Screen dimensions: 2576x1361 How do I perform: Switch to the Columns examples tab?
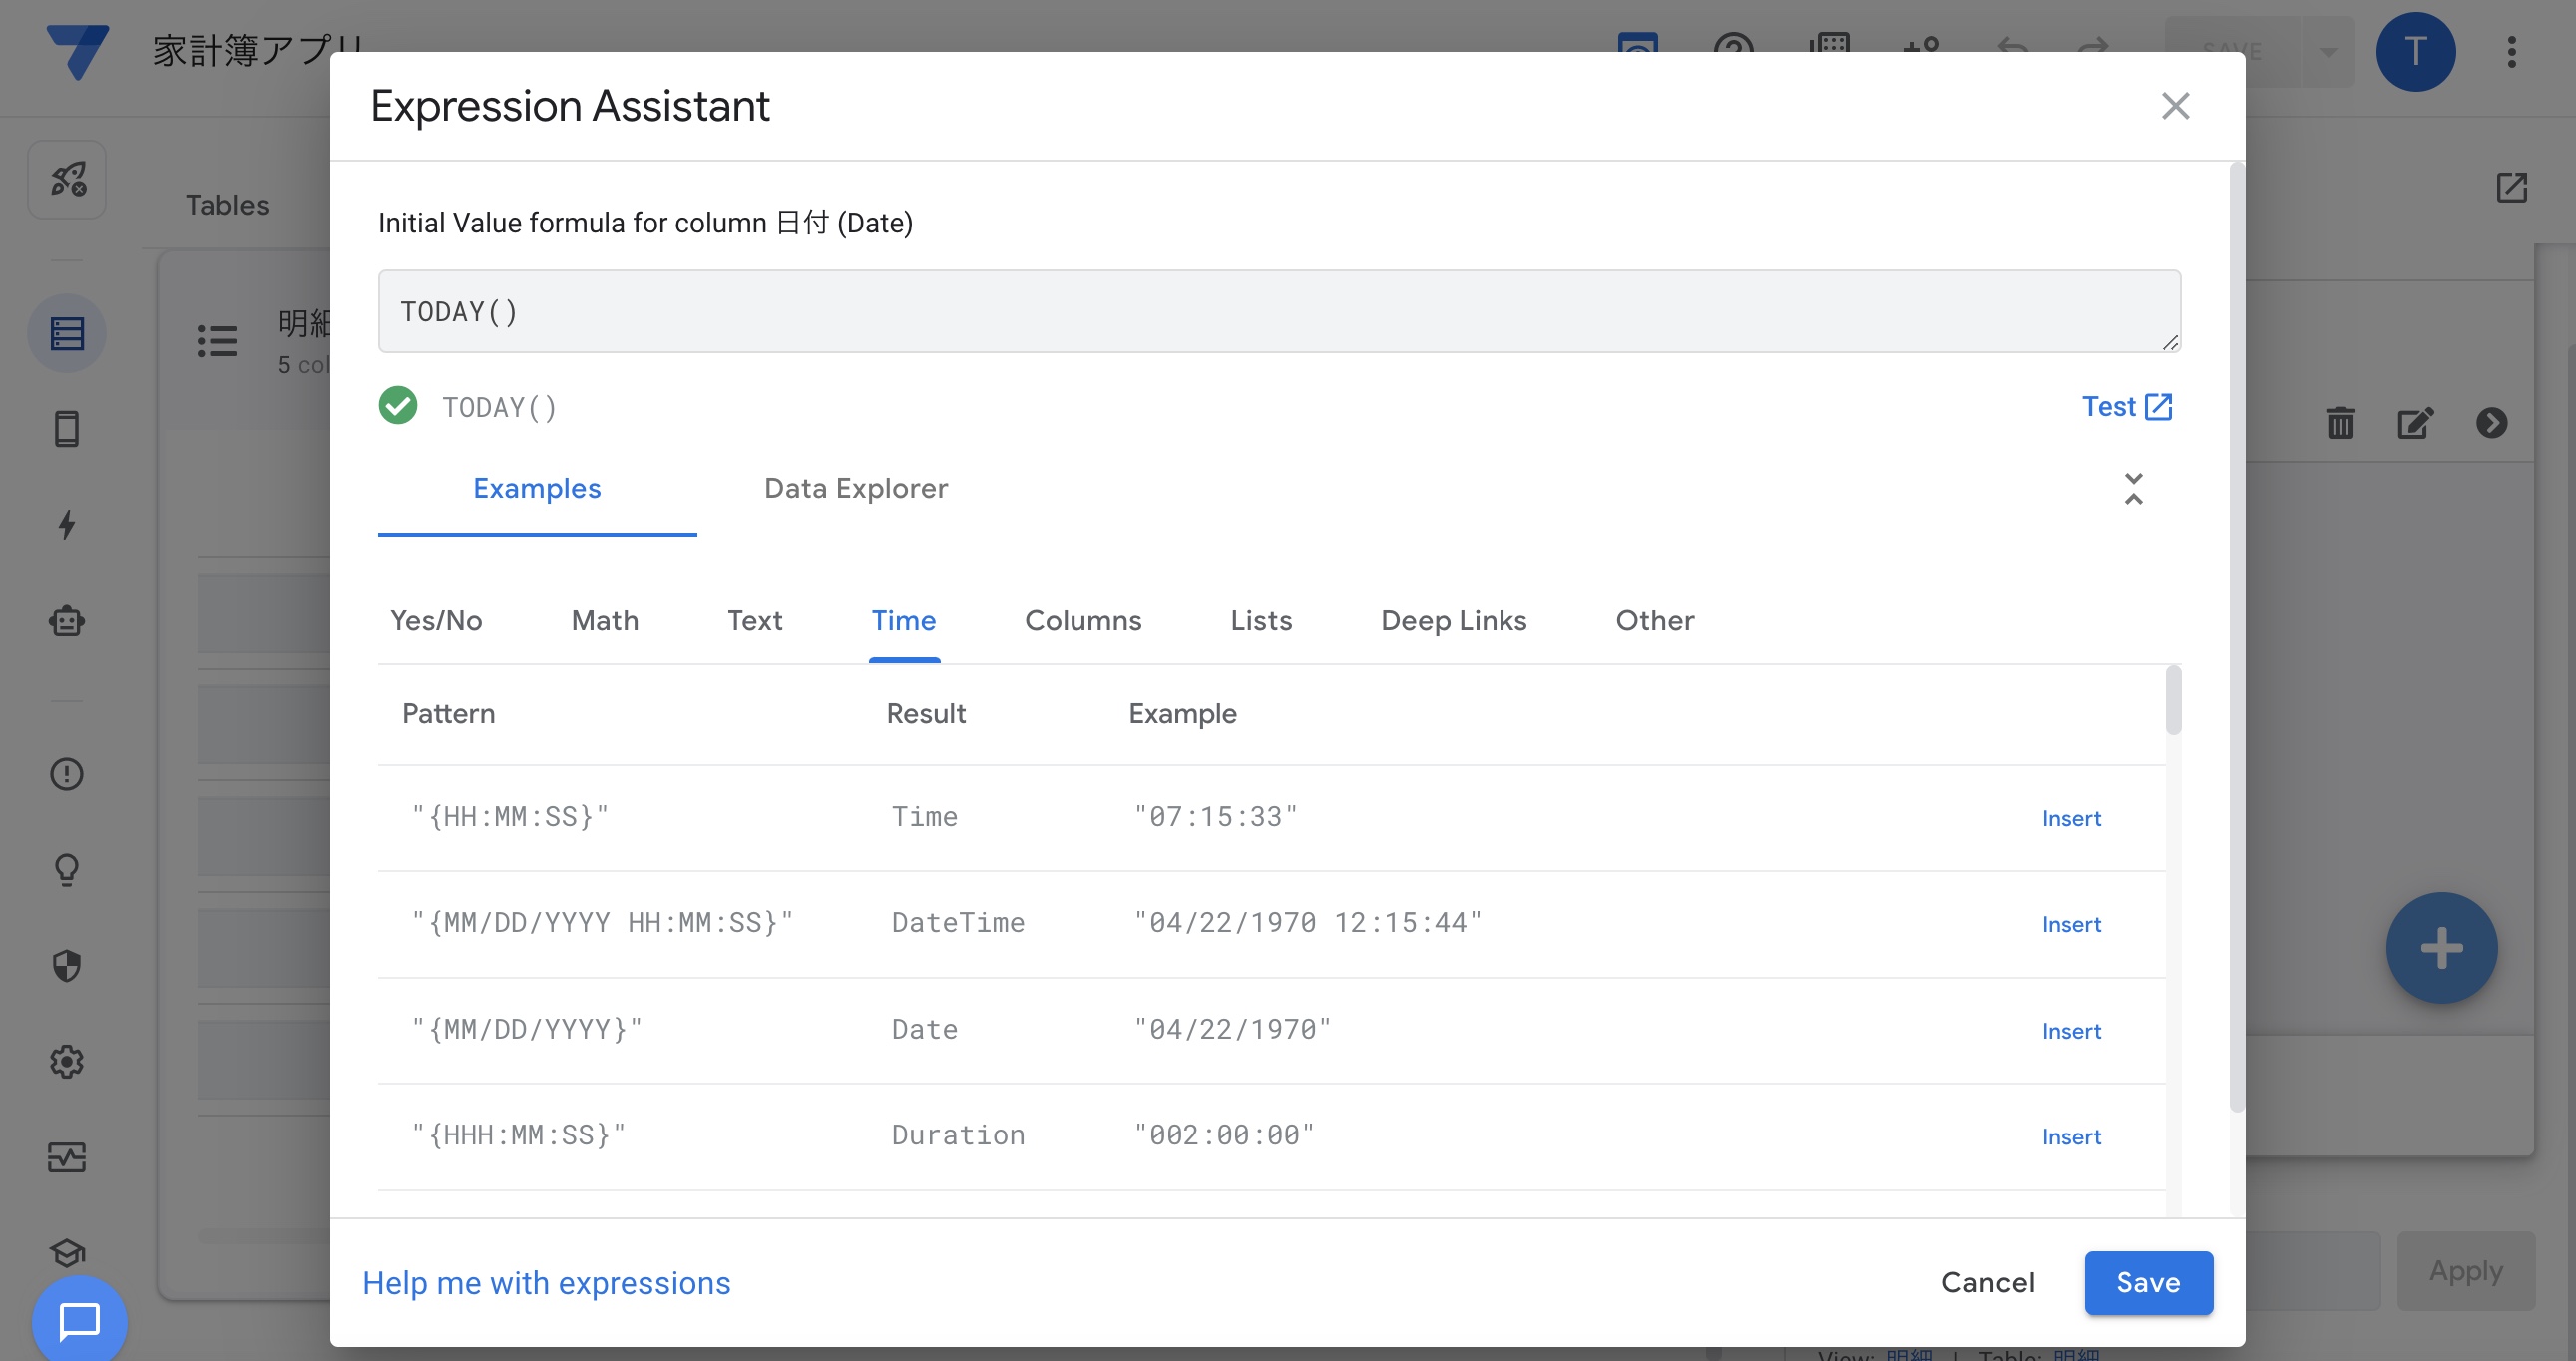pyautogui.click(x=1083, y=620)
